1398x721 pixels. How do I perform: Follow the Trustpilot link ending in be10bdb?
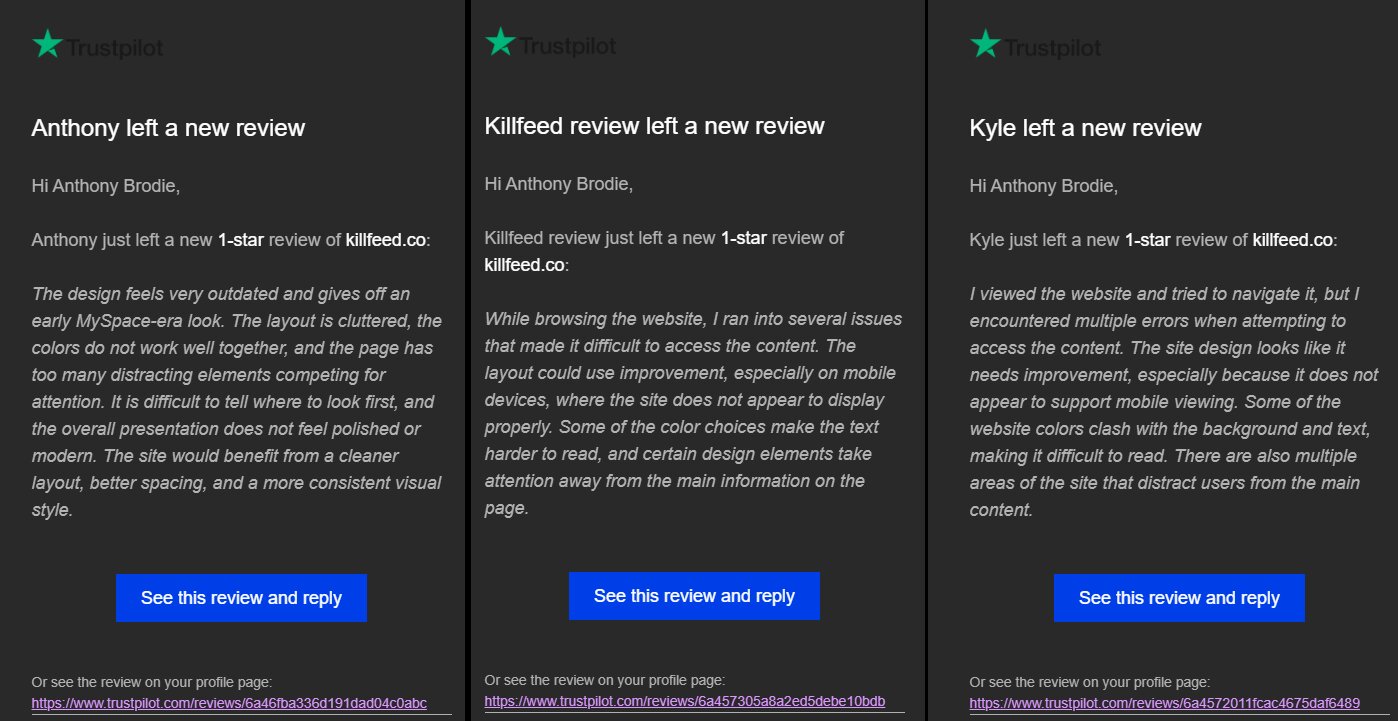(685, 701)
